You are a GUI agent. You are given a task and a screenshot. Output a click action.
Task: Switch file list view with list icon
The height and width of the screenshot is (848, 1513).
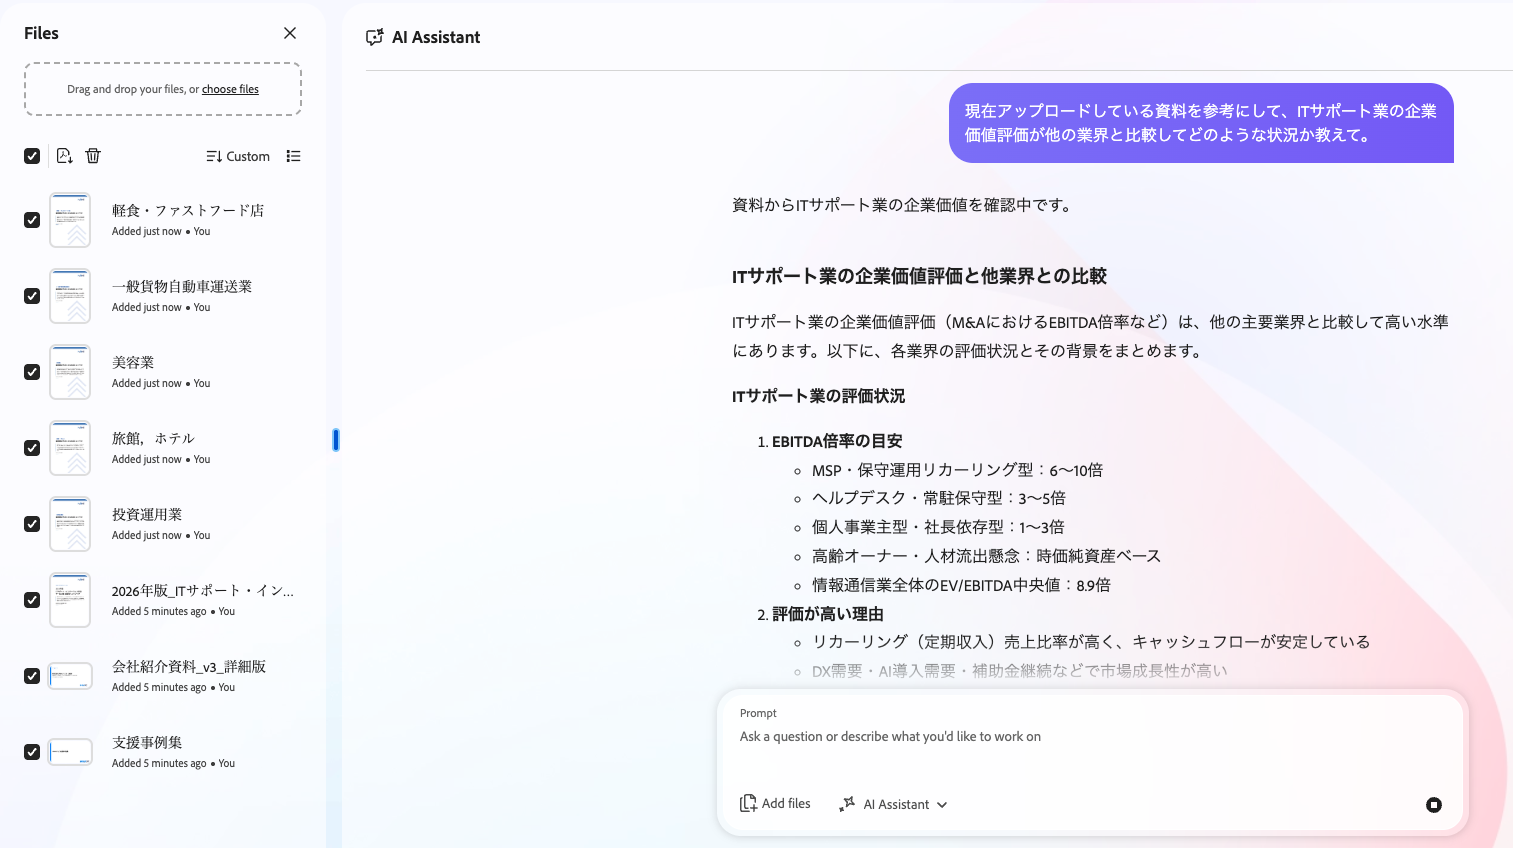click(293, 156)
